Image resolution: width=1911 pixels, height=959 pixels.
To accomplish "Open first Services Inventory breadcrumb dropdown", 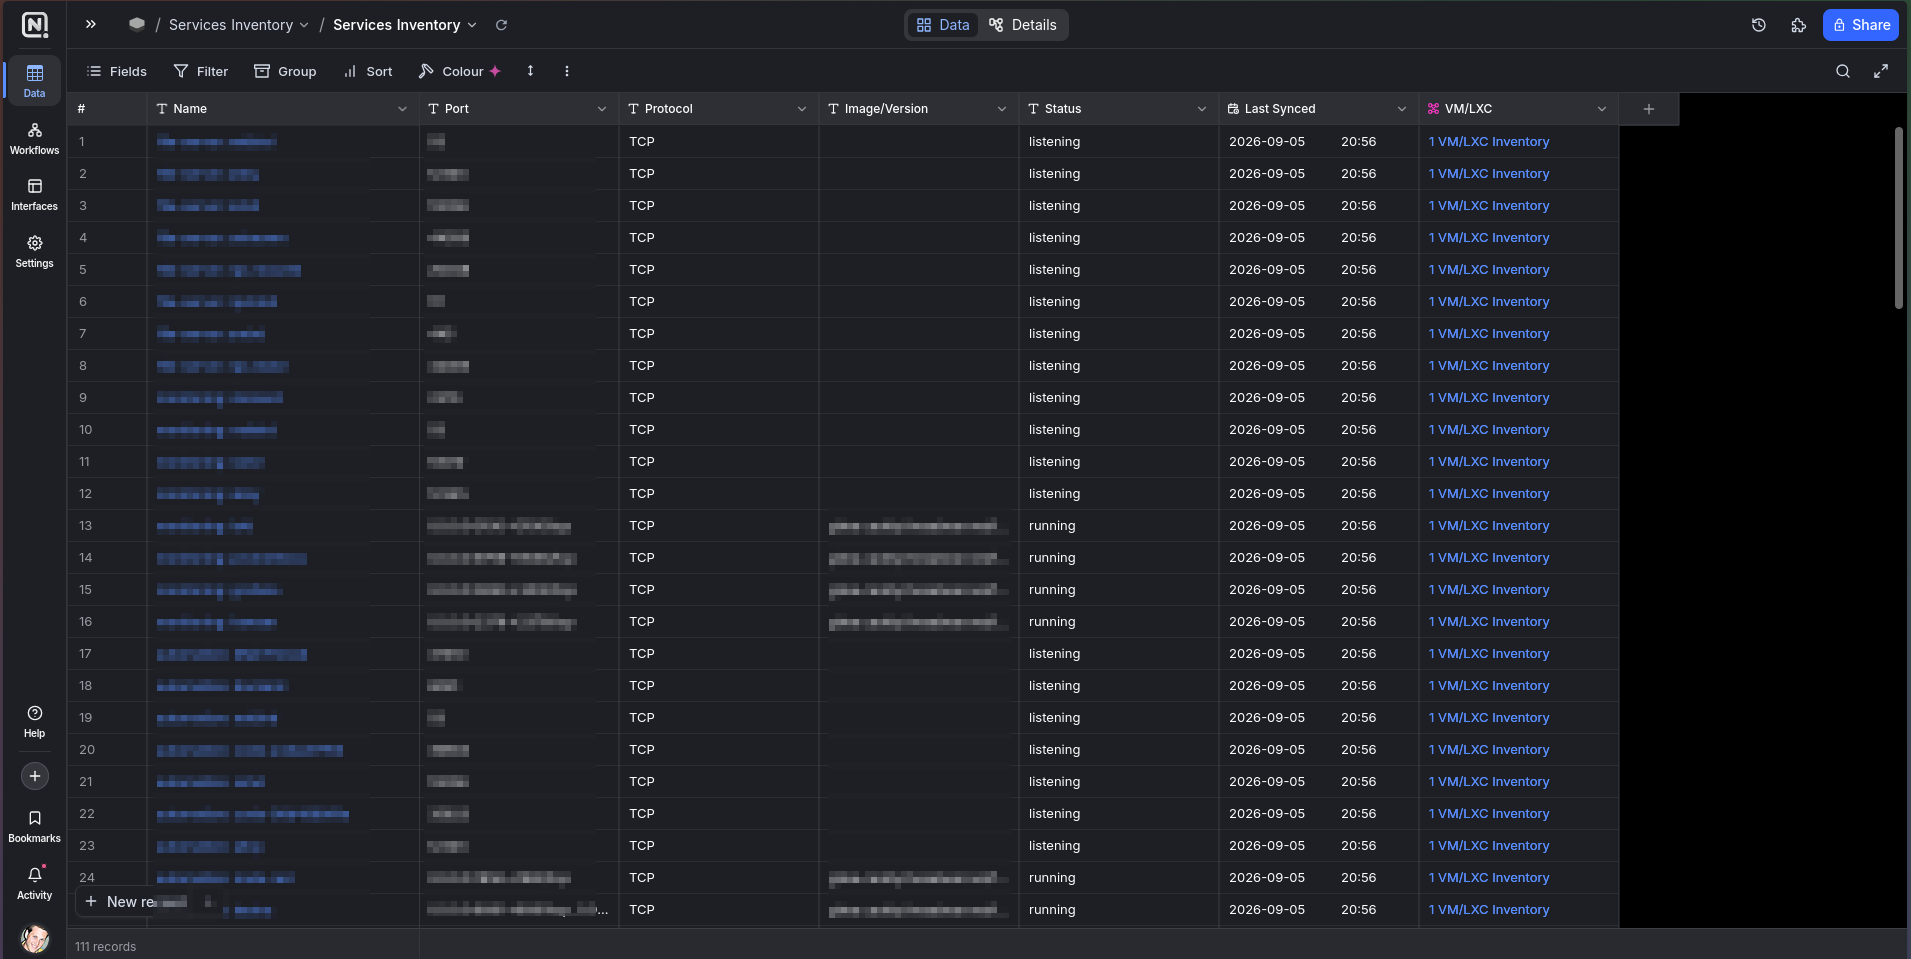I will click(x=238, y=25).
